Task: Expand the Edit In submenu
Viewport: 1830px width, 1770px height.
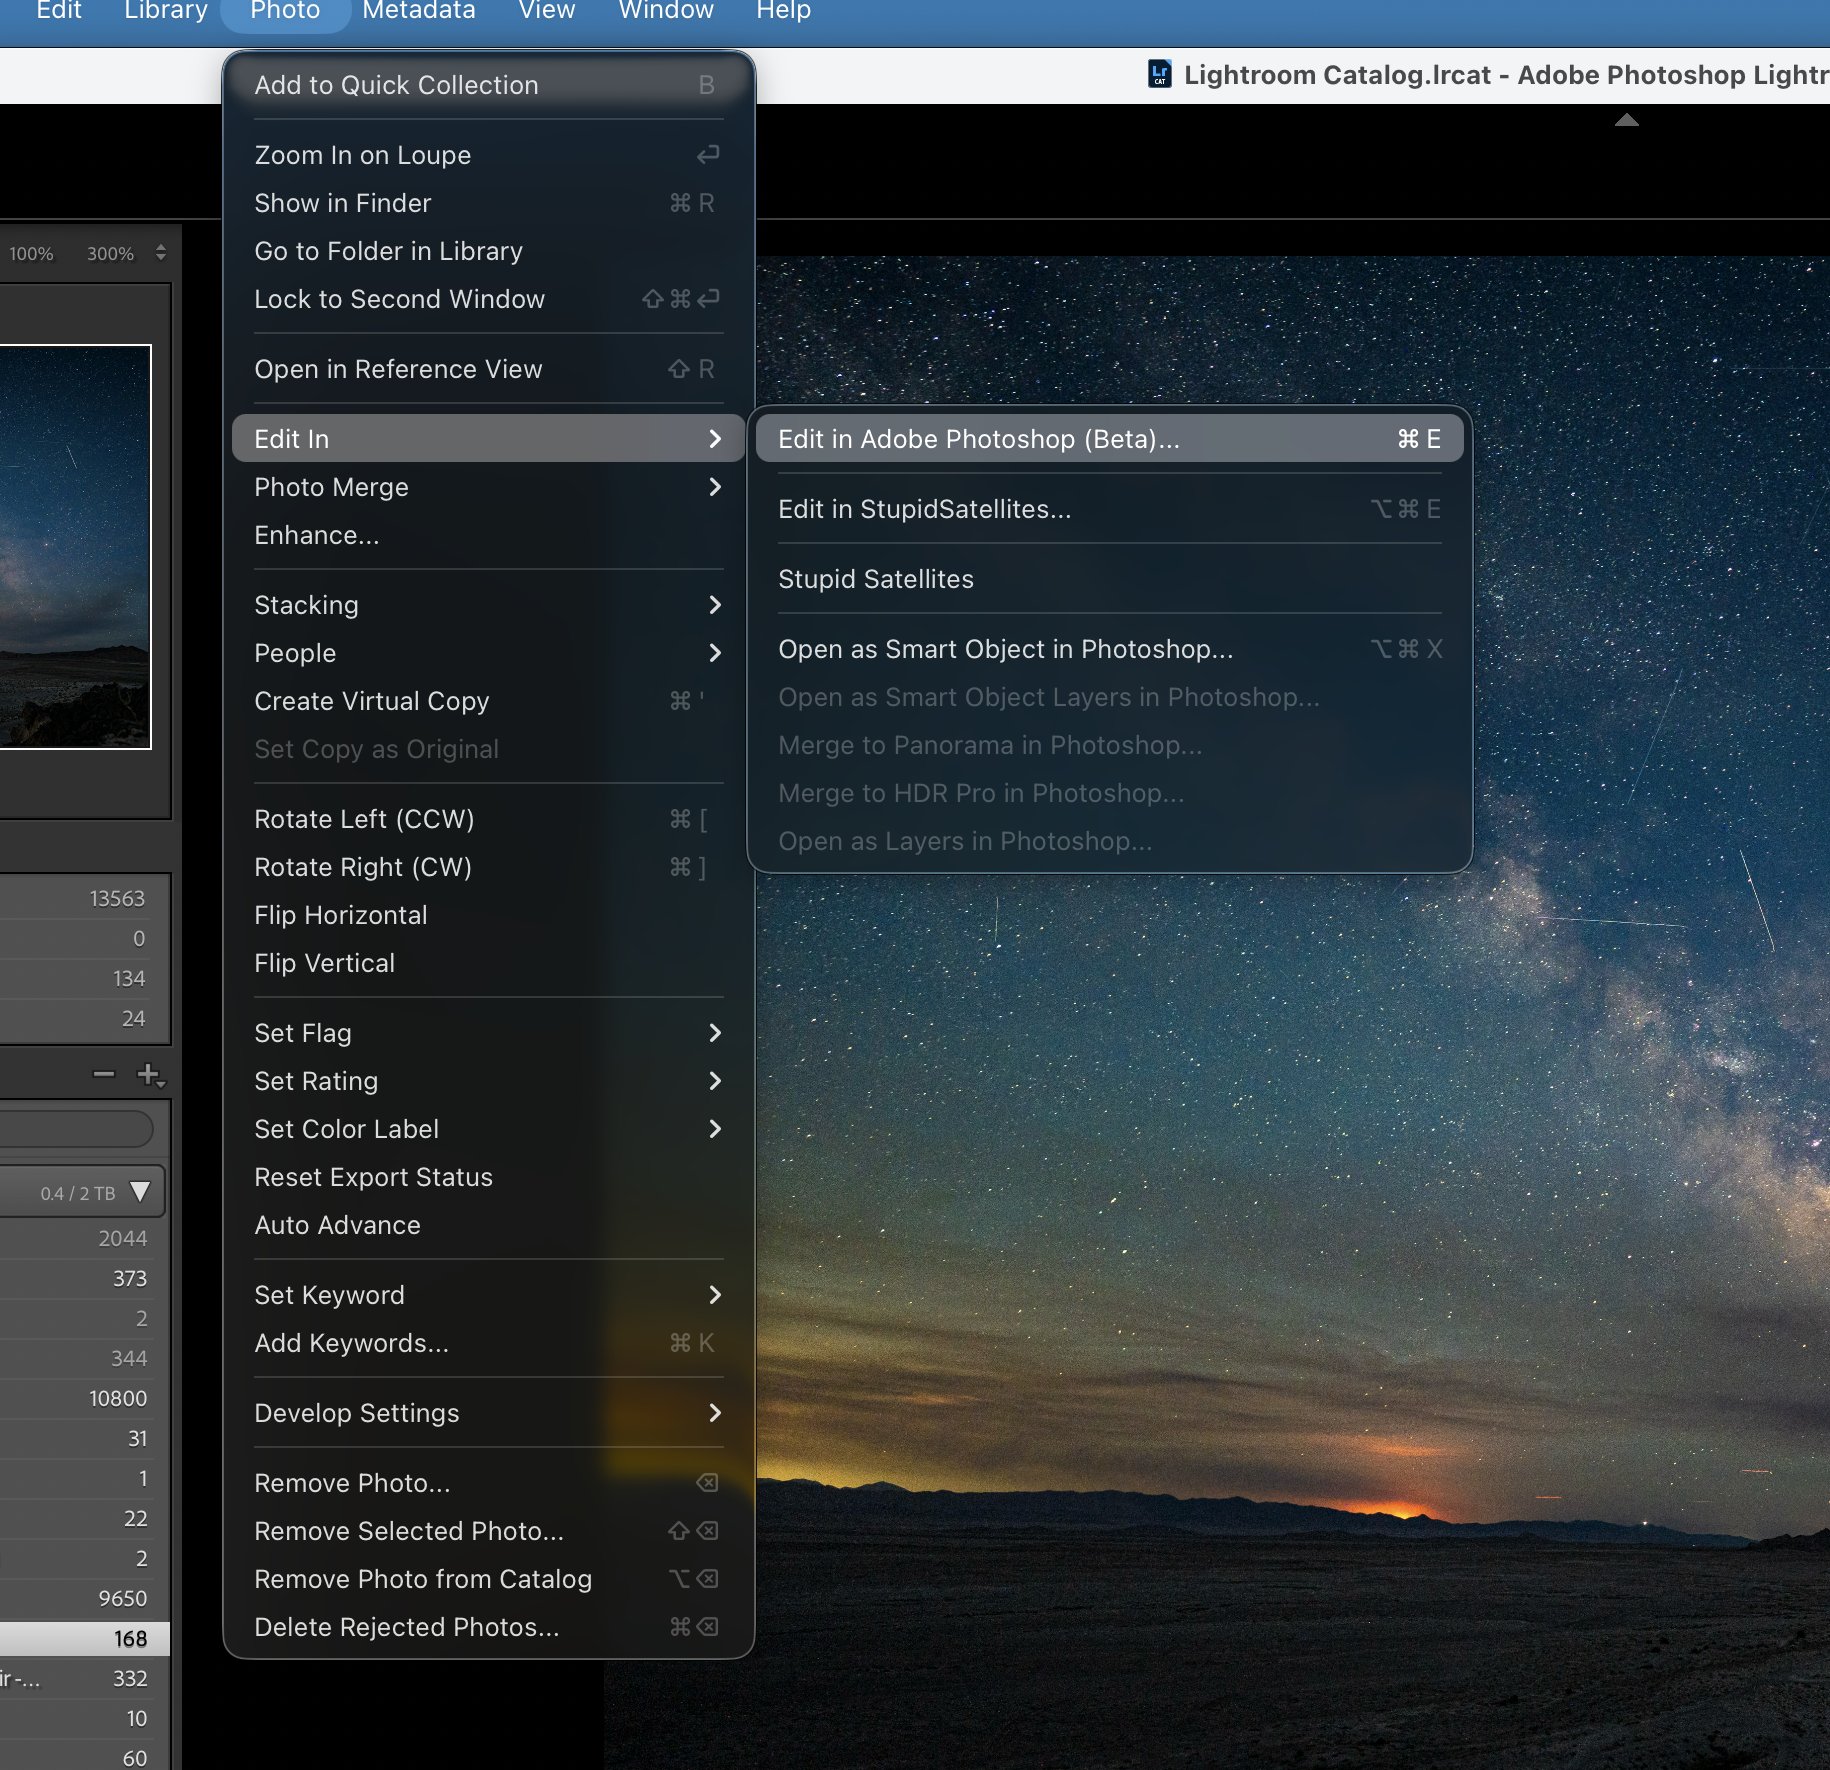Action: (x=488, y=439)
